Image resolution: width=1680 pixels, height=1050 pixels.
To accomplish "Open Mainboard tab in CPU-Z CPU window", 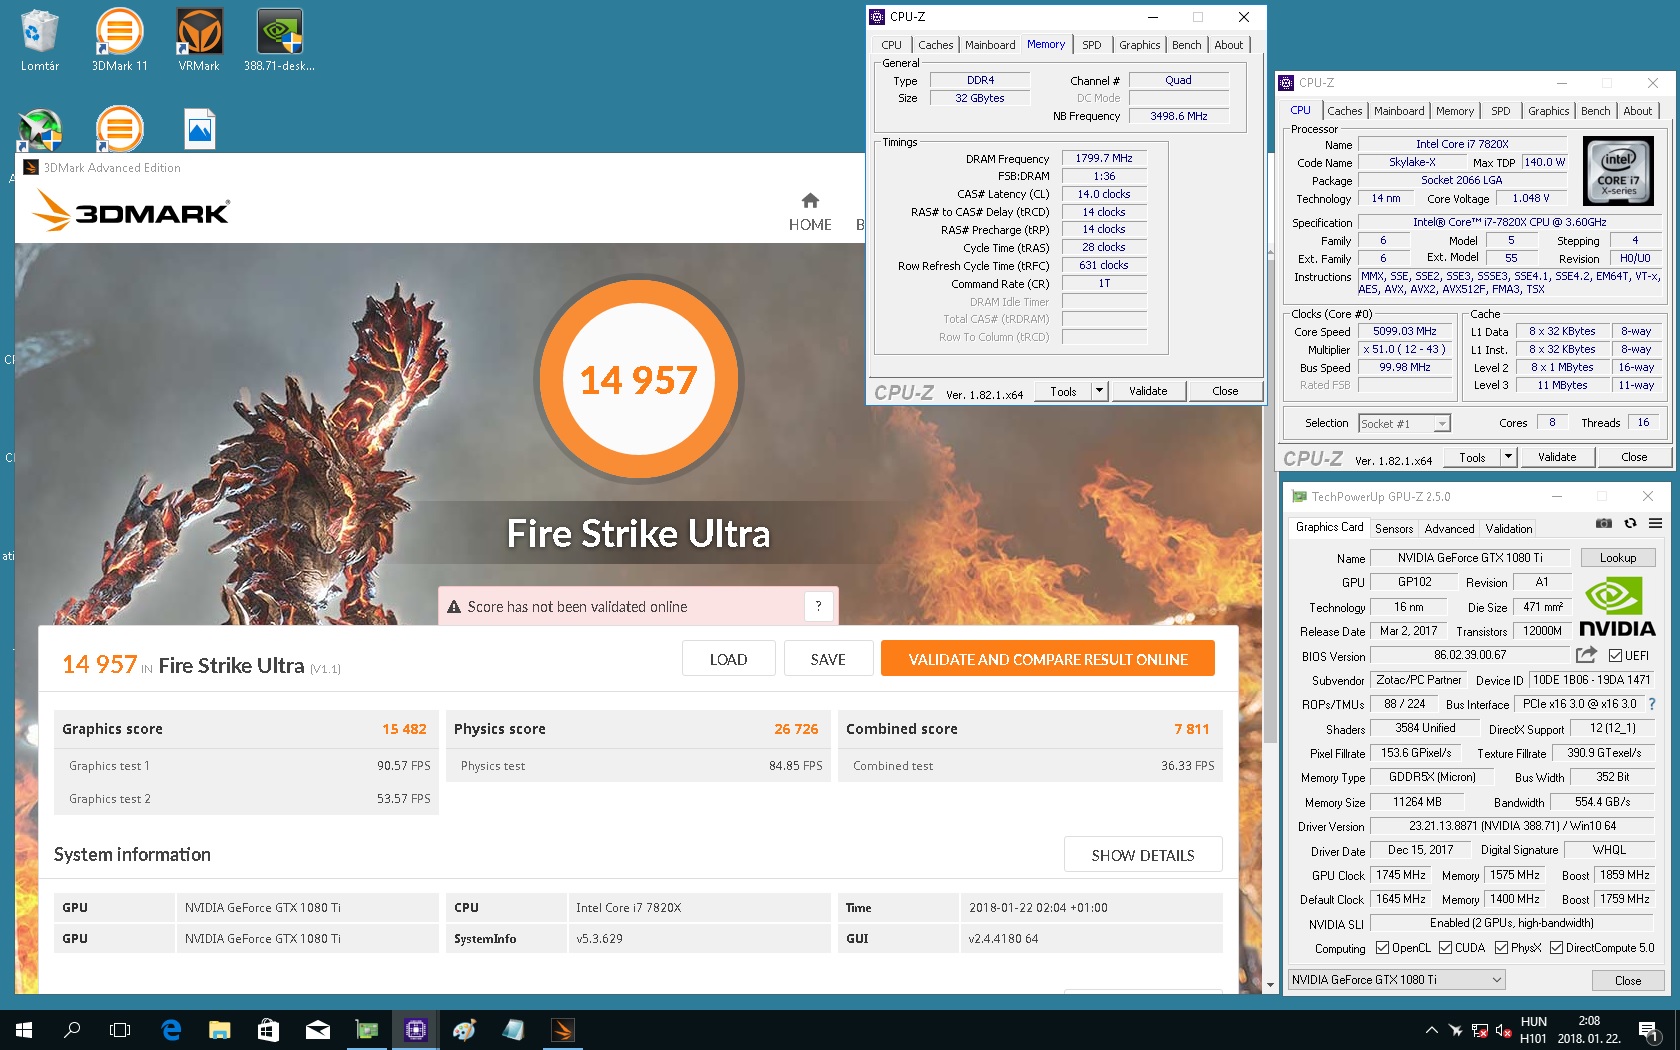I will [x=1399, y=111].
